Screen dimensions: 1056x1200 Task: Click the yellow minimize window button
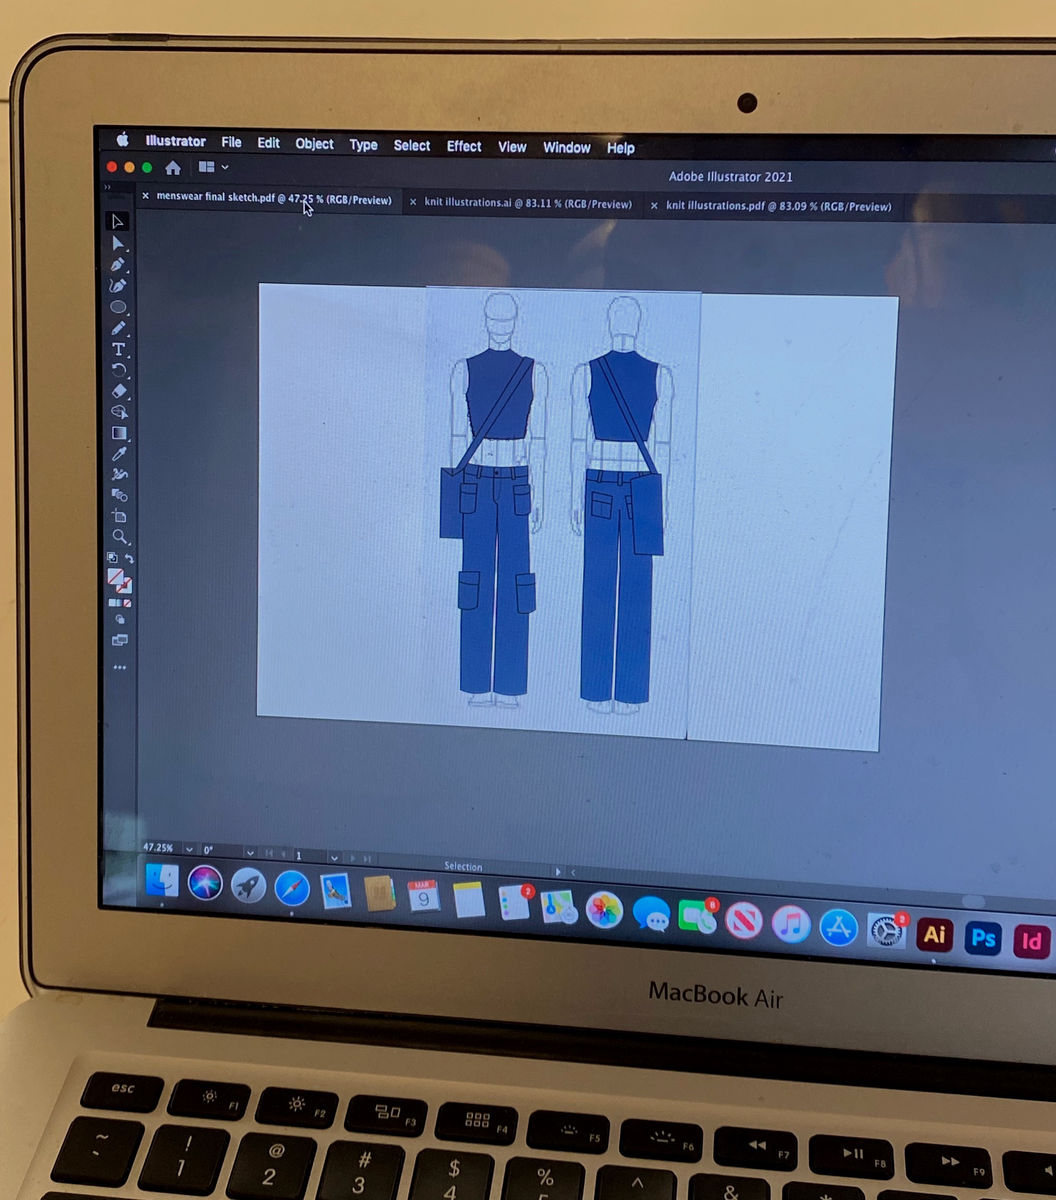pos(130,167)
